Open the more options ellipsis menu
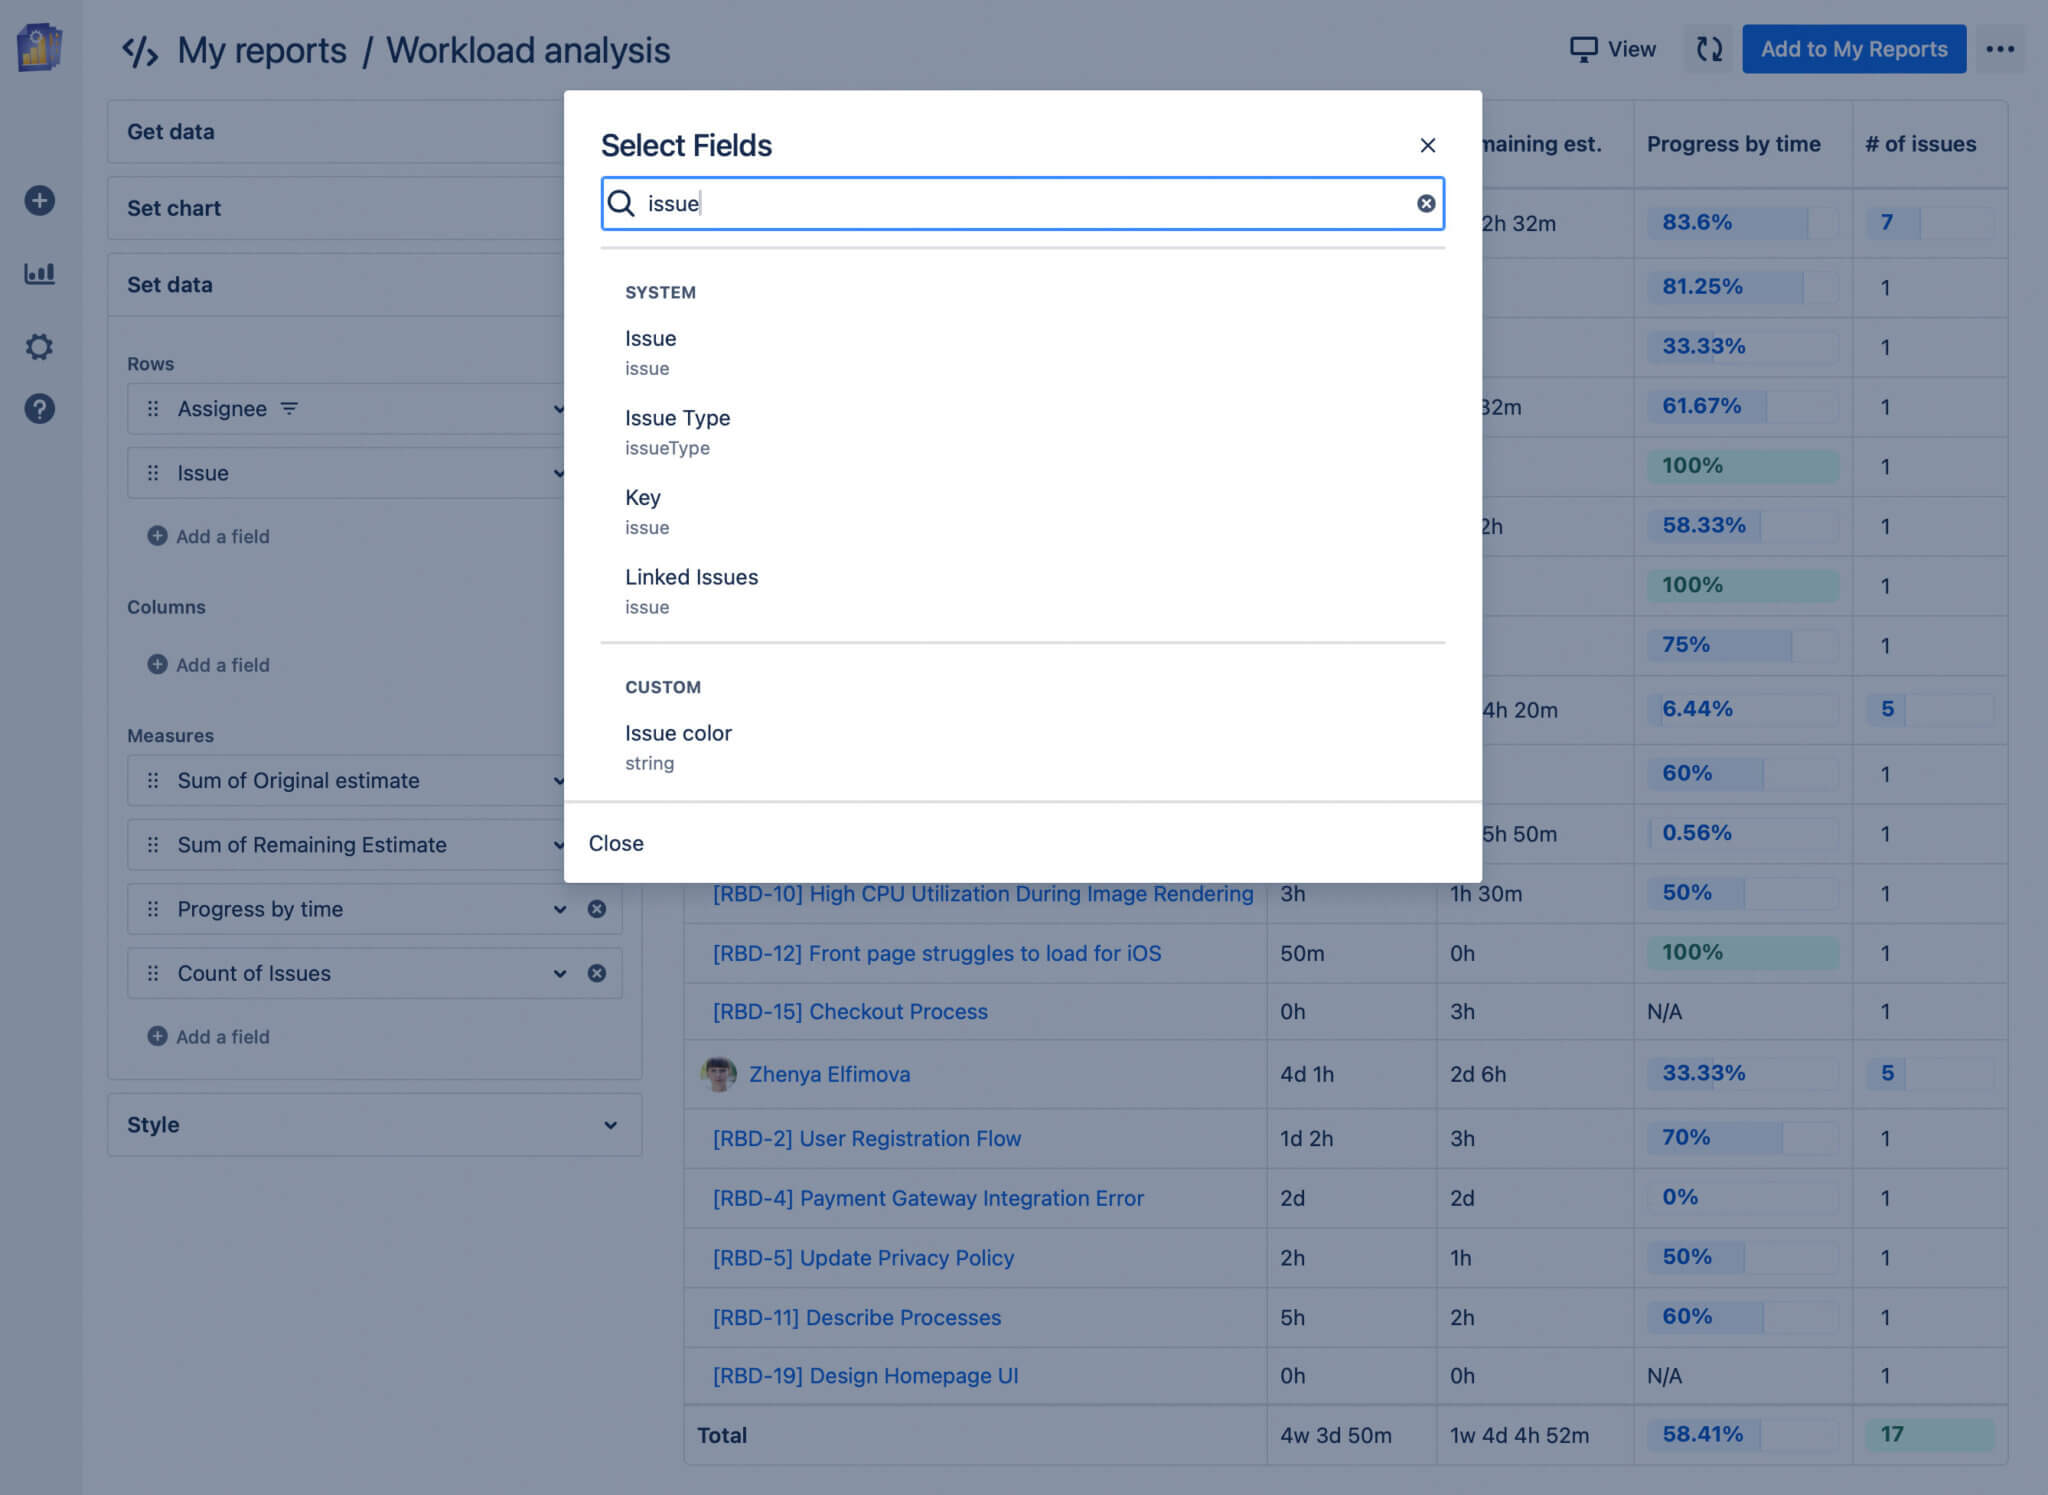Viewport: 2048px width, 1495px height. pyautogui.click(x=2001, y=48)
